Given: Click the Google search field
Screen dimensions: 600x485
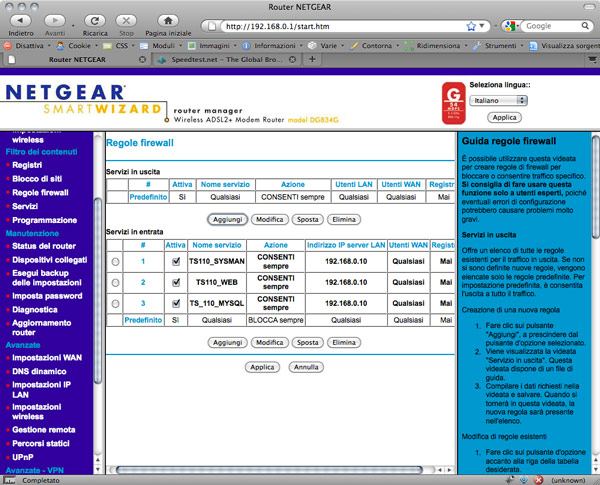Looking at the screenshot, I should [x=553, y=26].
